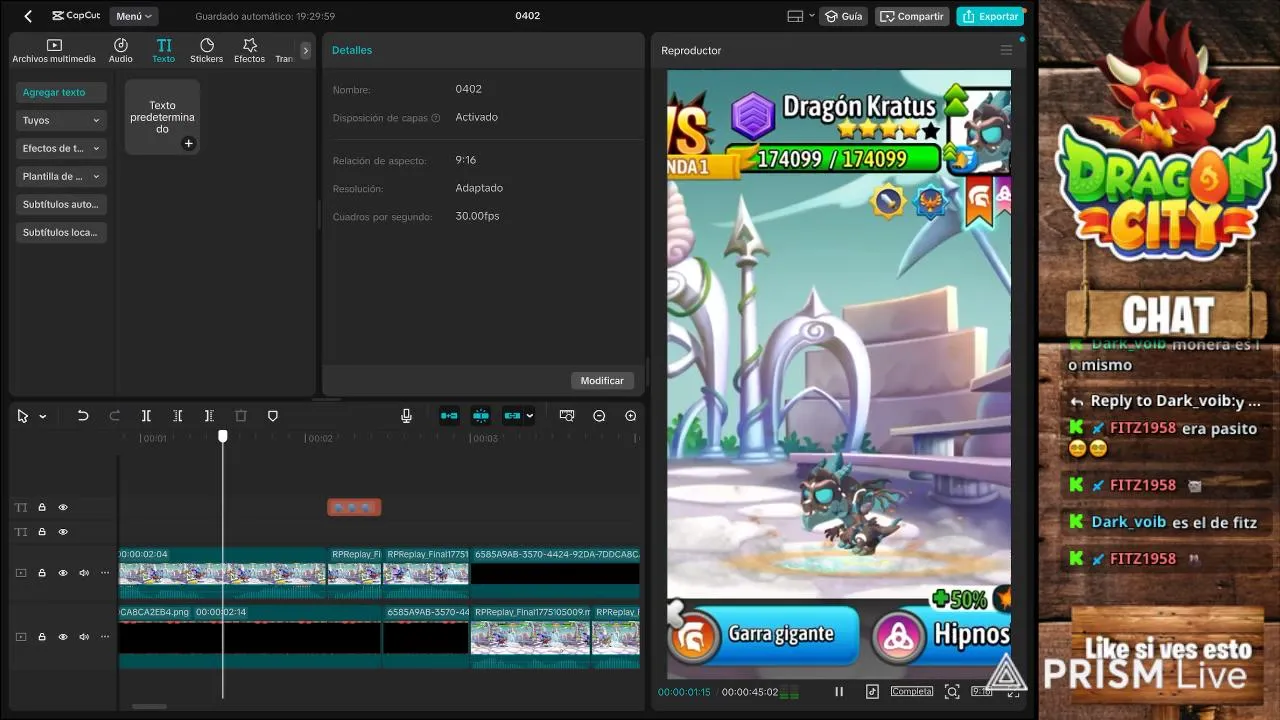Toggle clip linkage button

pos(512,416)
